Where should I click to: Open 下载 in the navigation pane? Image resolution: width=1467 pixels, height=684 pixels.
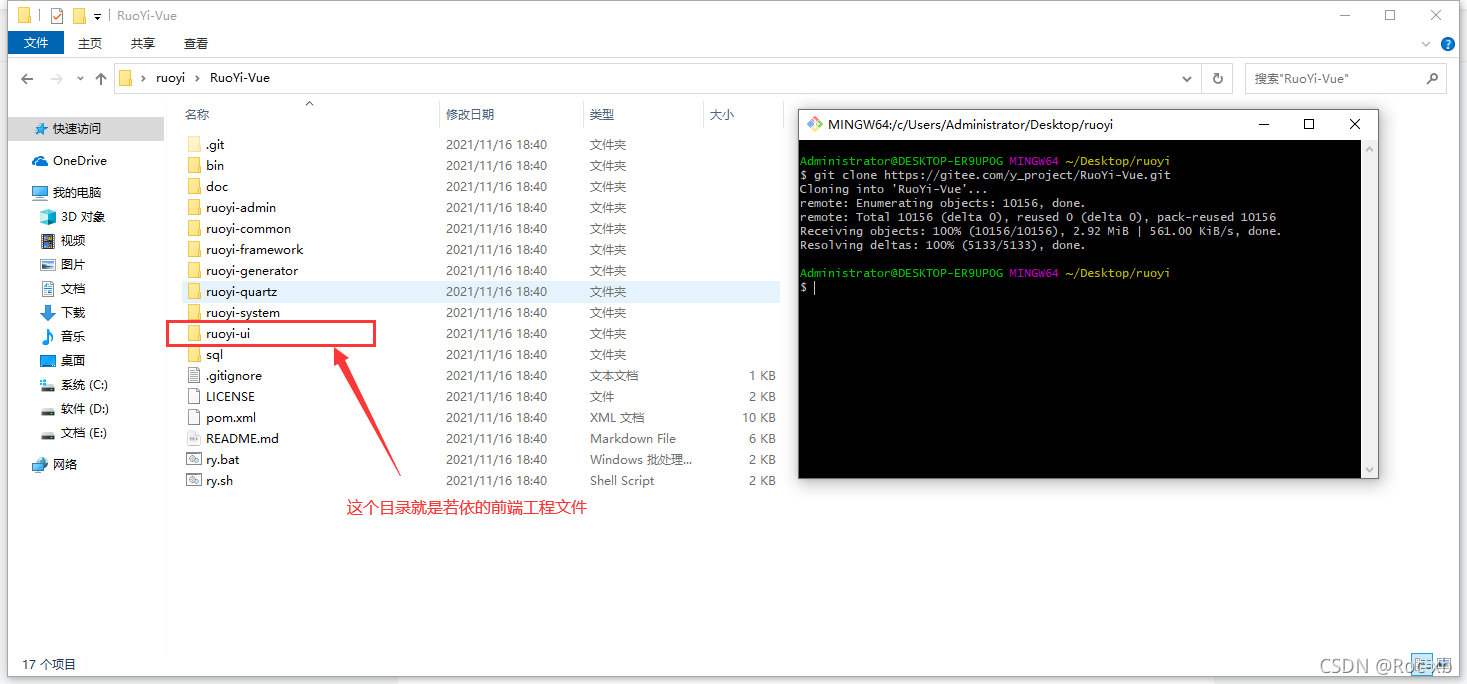tap(73, 313)
